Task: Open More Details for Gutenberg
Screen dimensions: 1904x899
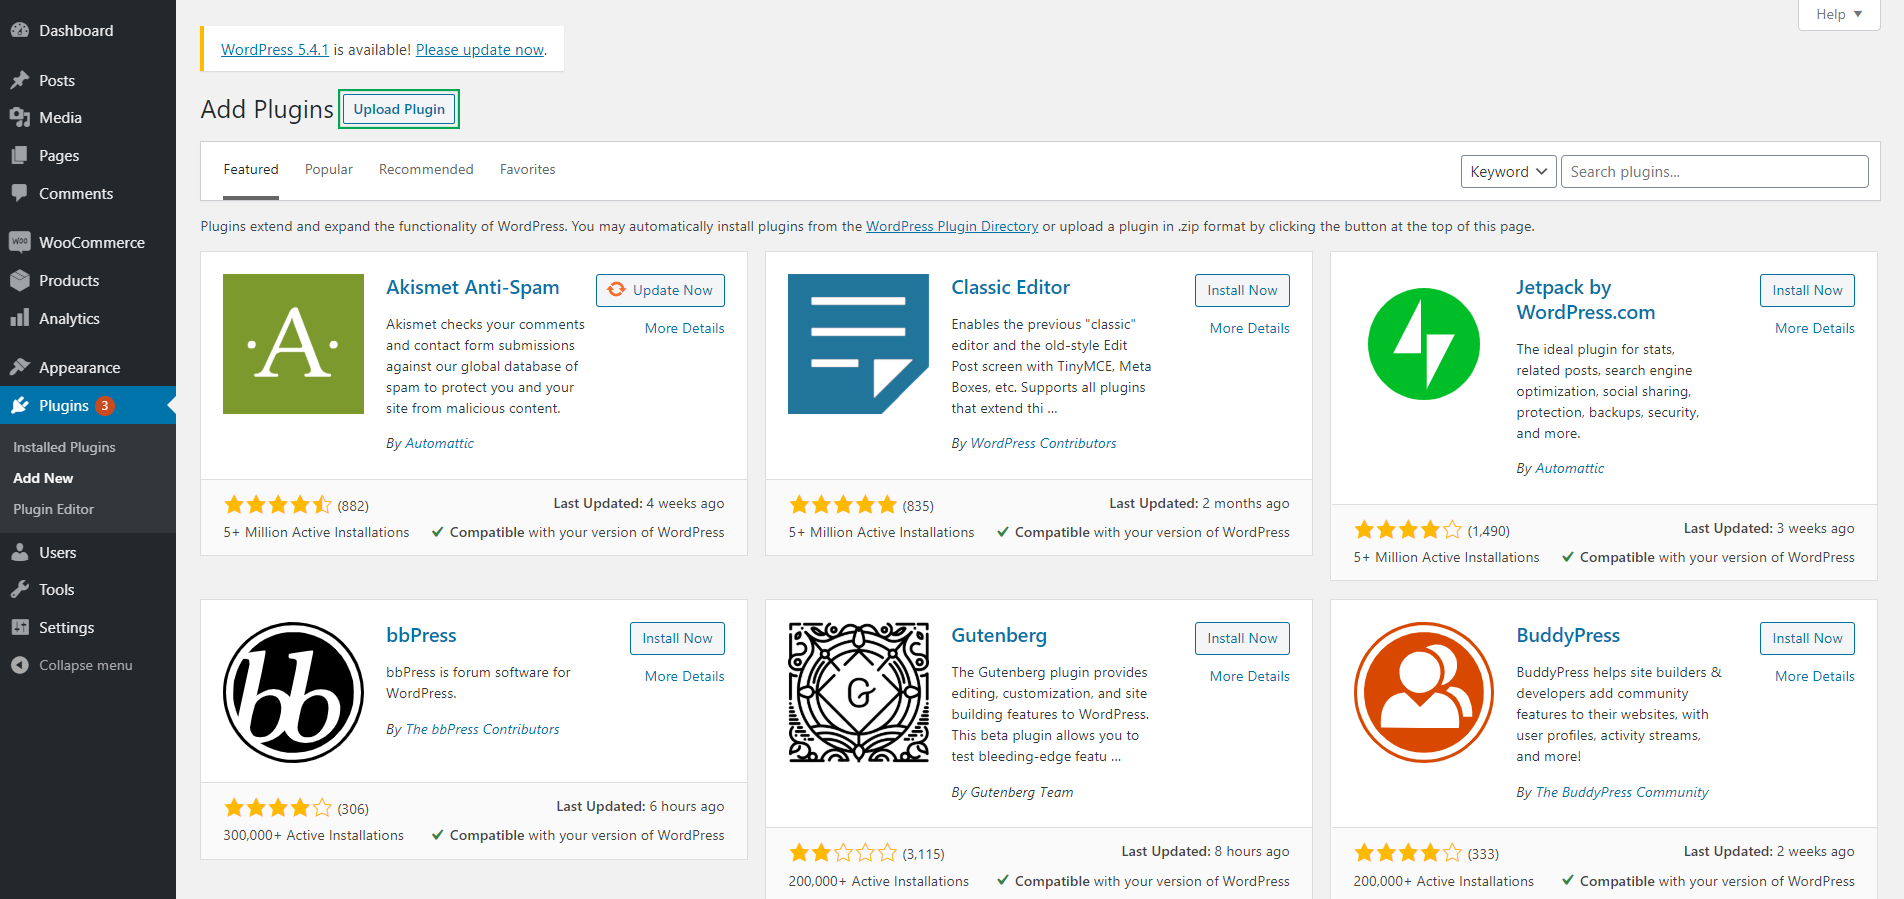Action: point(1249,676)
